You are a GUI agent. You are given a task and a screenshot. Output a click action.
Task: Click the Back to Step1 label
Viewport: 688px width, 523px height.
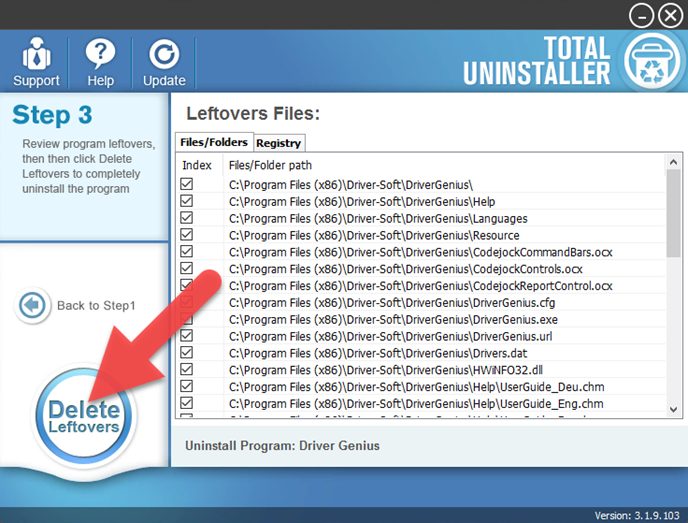pos(96,305)
